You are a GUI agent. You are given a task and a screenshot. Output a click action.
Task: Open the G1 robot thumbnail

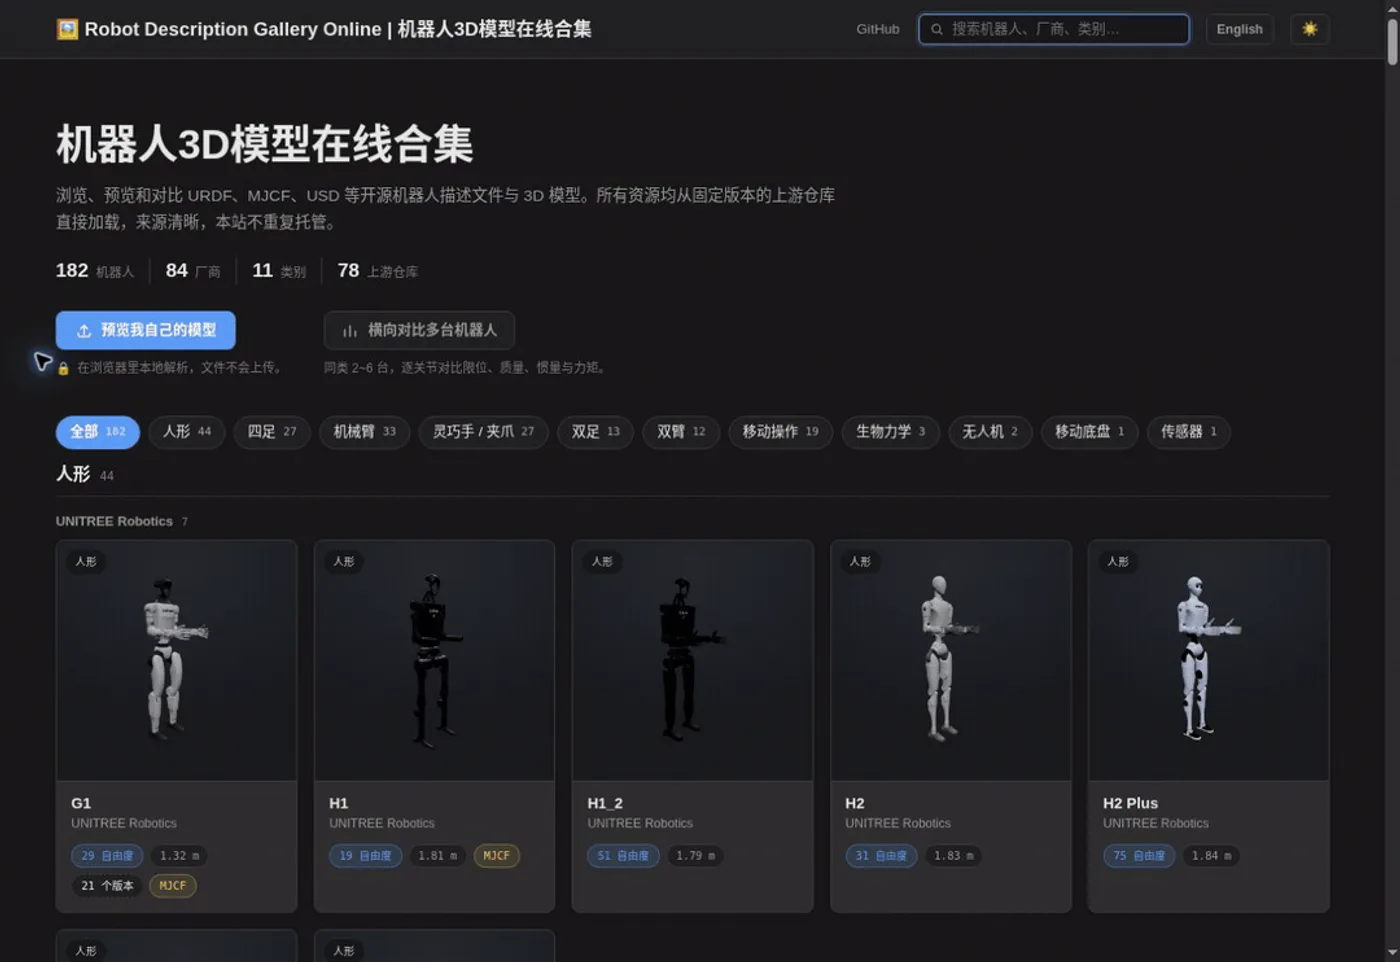pos(177,661)
